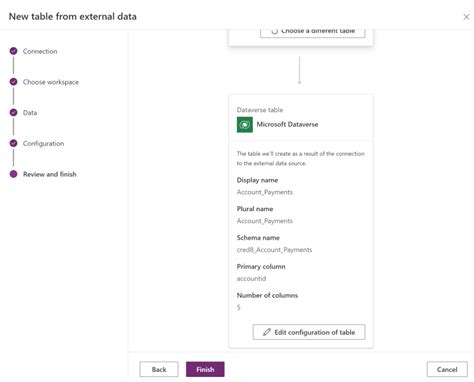Viewport: 474px width, 382px height.
Task: Click the primary column value accountid
Action: [251, 279]
